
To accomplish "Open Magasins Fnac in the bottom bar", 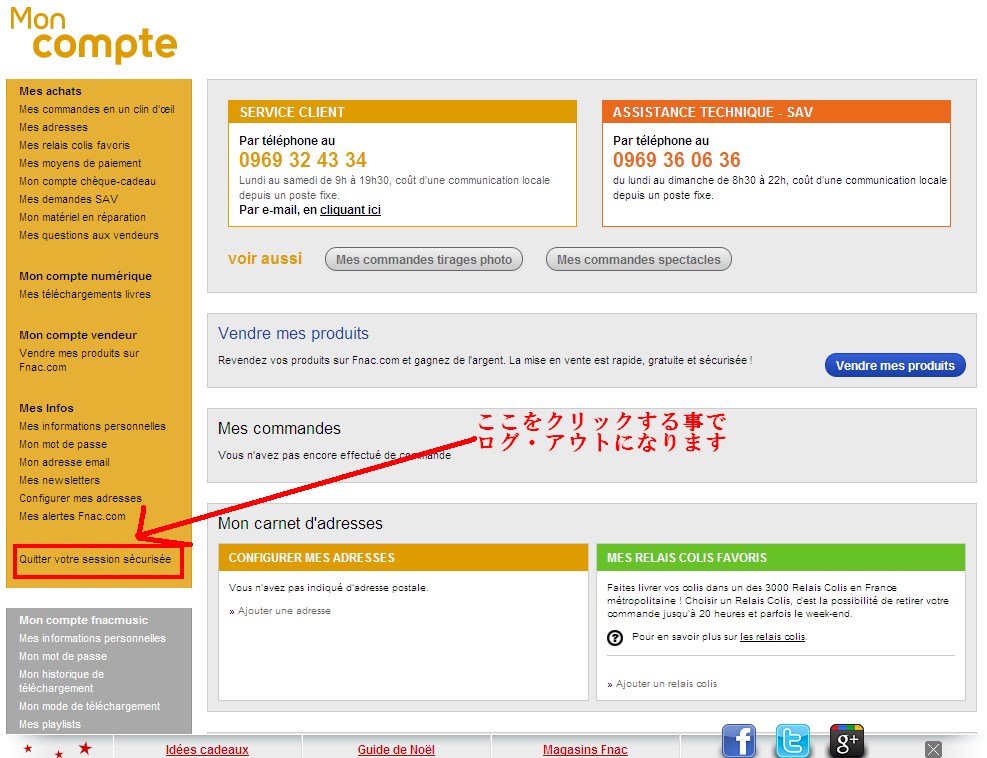I will [x=585, y=749].
